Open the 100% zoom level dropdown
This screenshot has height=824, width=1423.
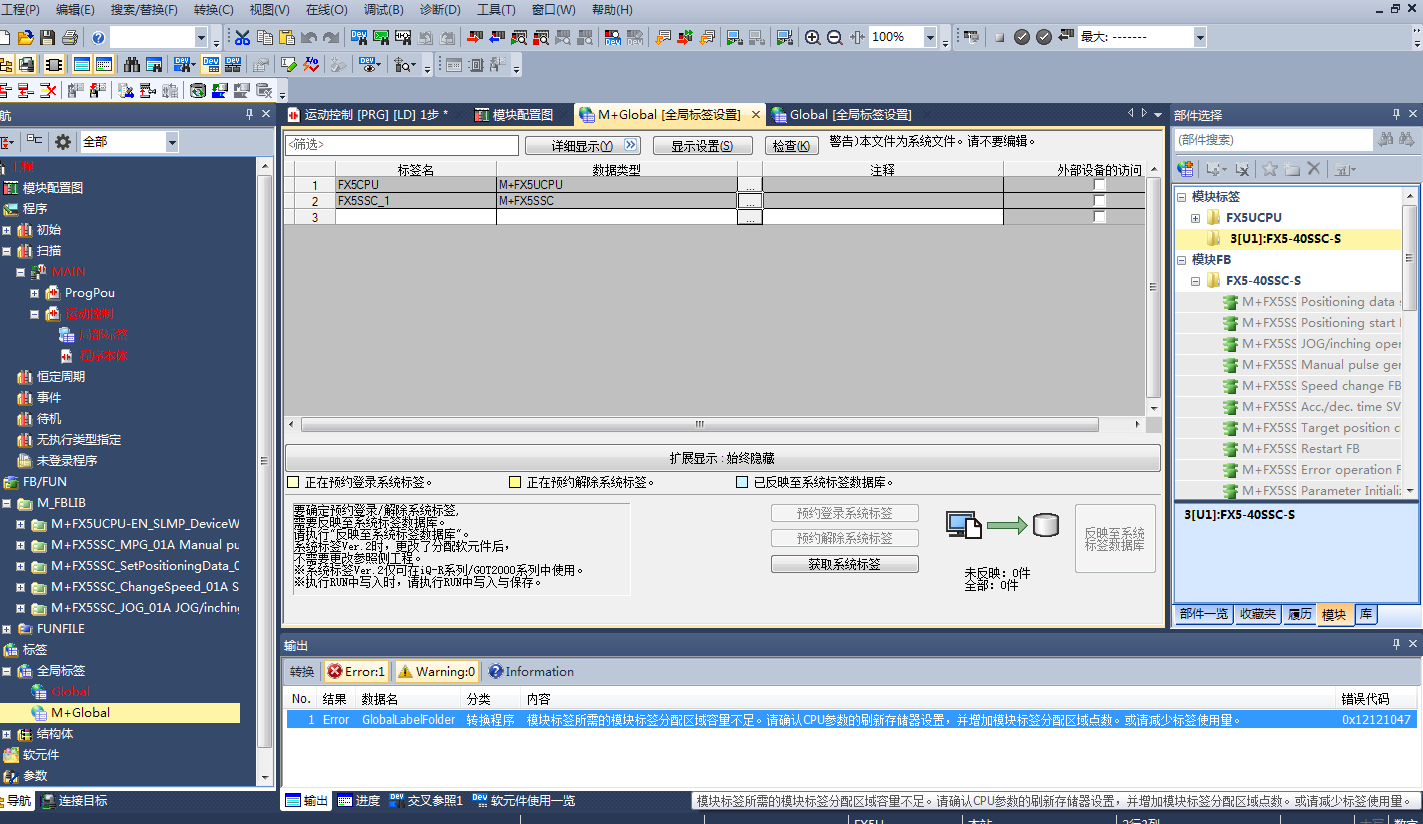tap(930, 38)
